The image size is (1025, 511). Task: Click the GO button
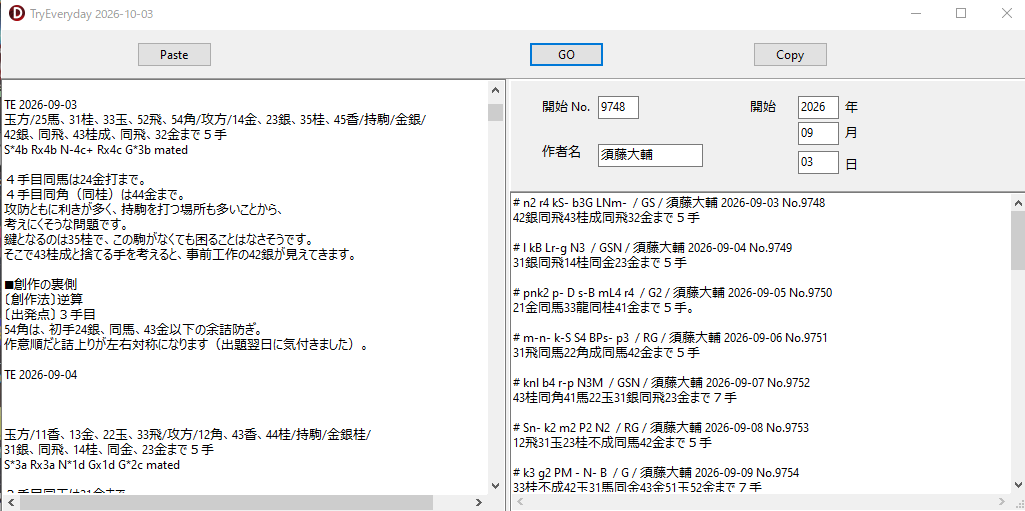(566, 55)
